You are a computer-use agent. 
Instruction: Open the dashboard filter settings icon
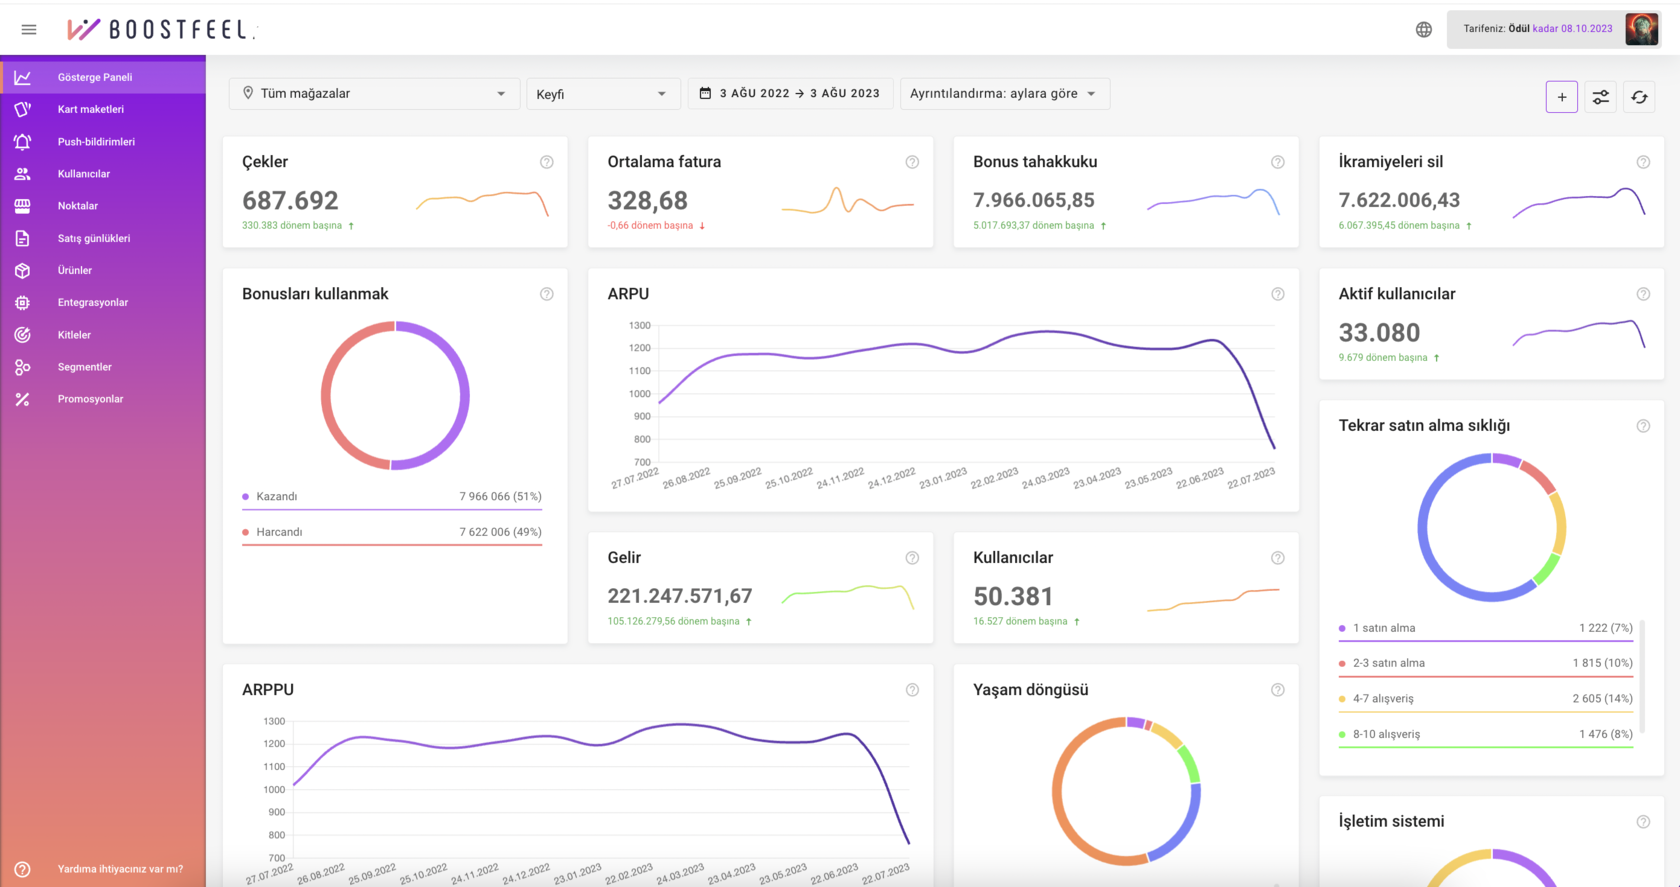tap(1601, 97)
